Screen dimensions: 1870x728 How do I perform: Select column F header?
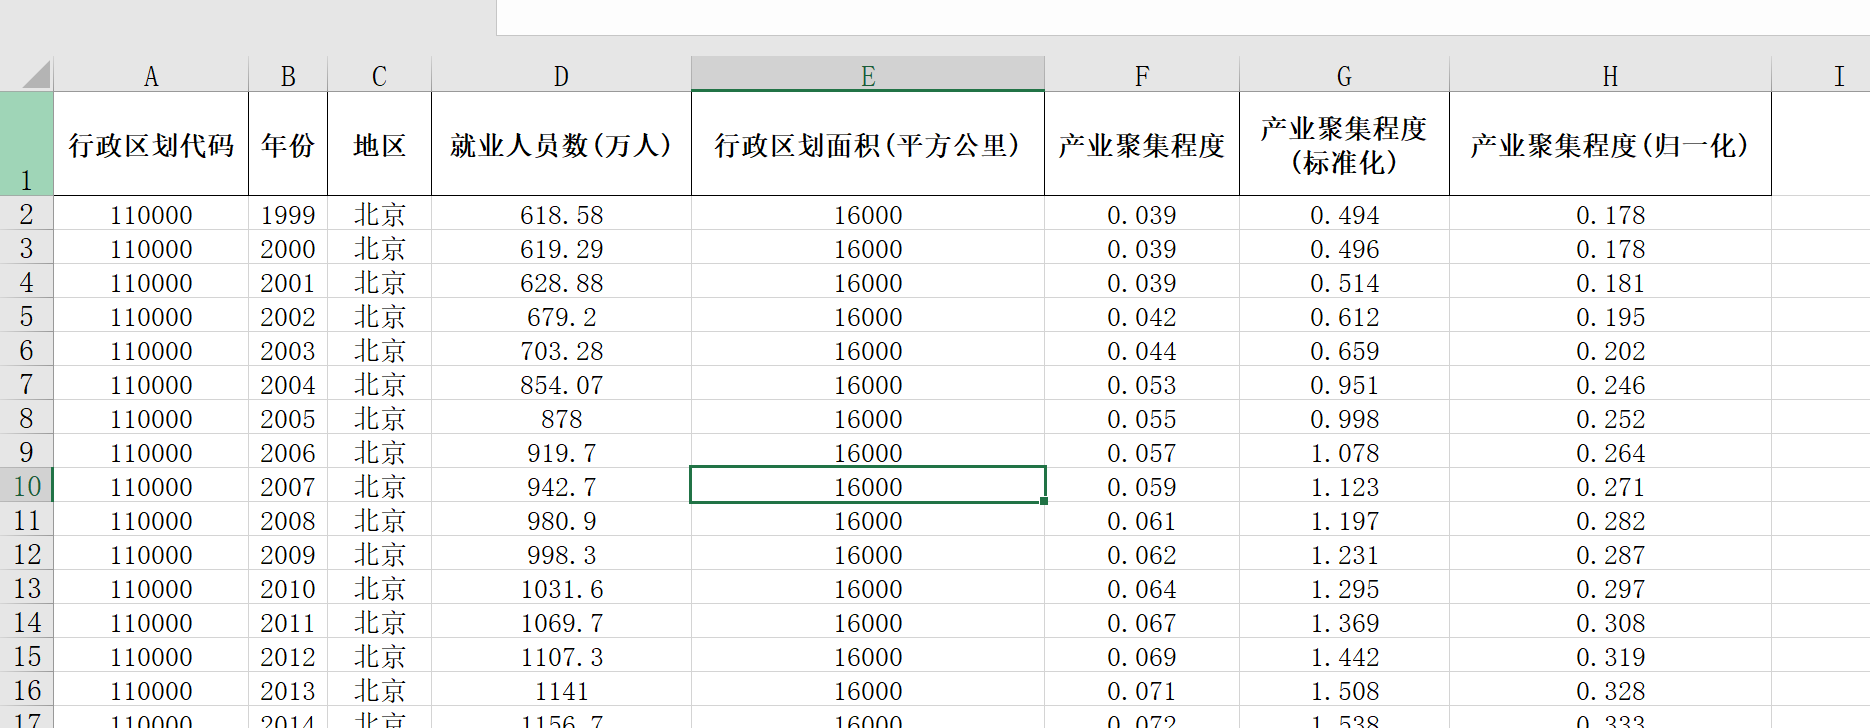[x=1142, y=76]
